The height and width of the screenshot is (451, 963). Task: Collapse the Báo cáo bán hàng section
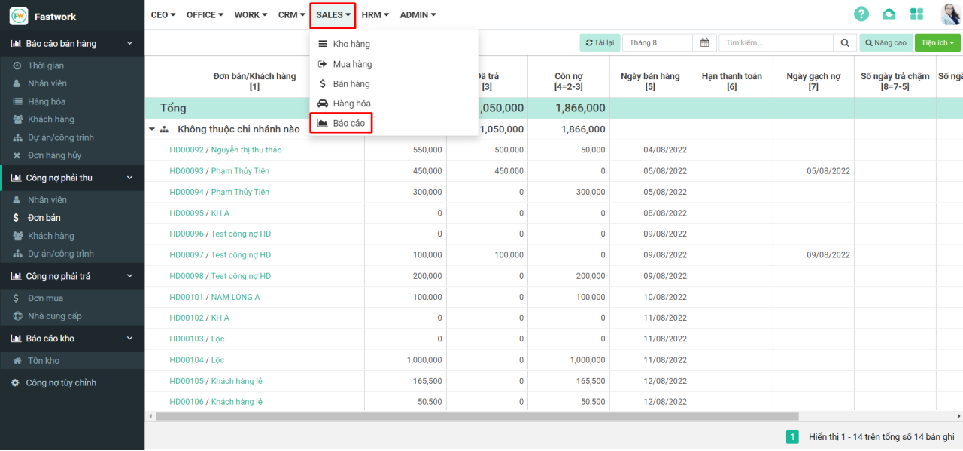click(x=129, y=44)
